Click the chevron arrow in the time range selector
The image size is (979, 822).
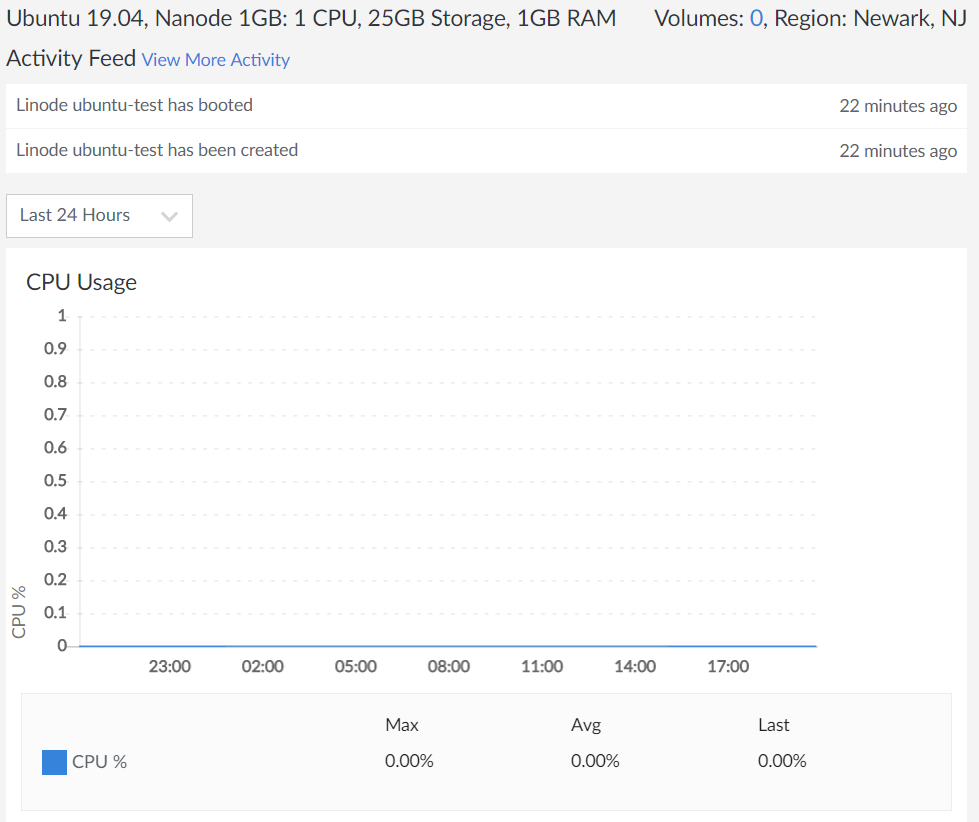169,217
